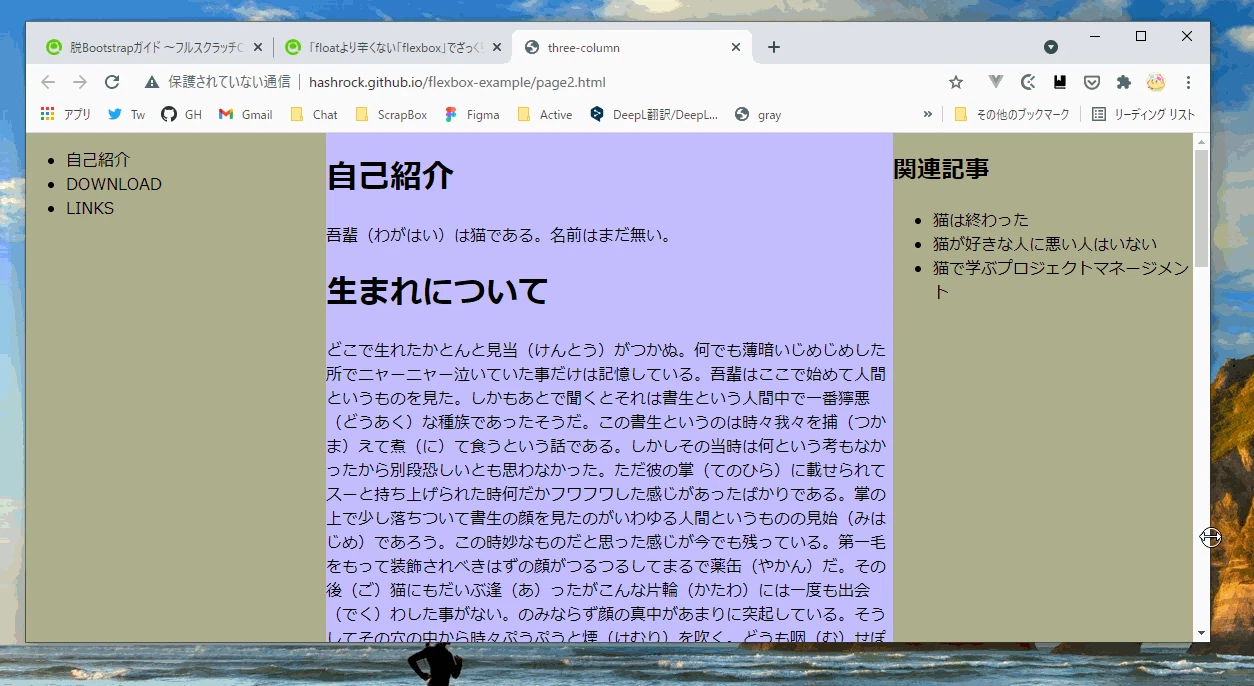Open the Figma bookmark
1254x686 pixels.
(472, 114)
